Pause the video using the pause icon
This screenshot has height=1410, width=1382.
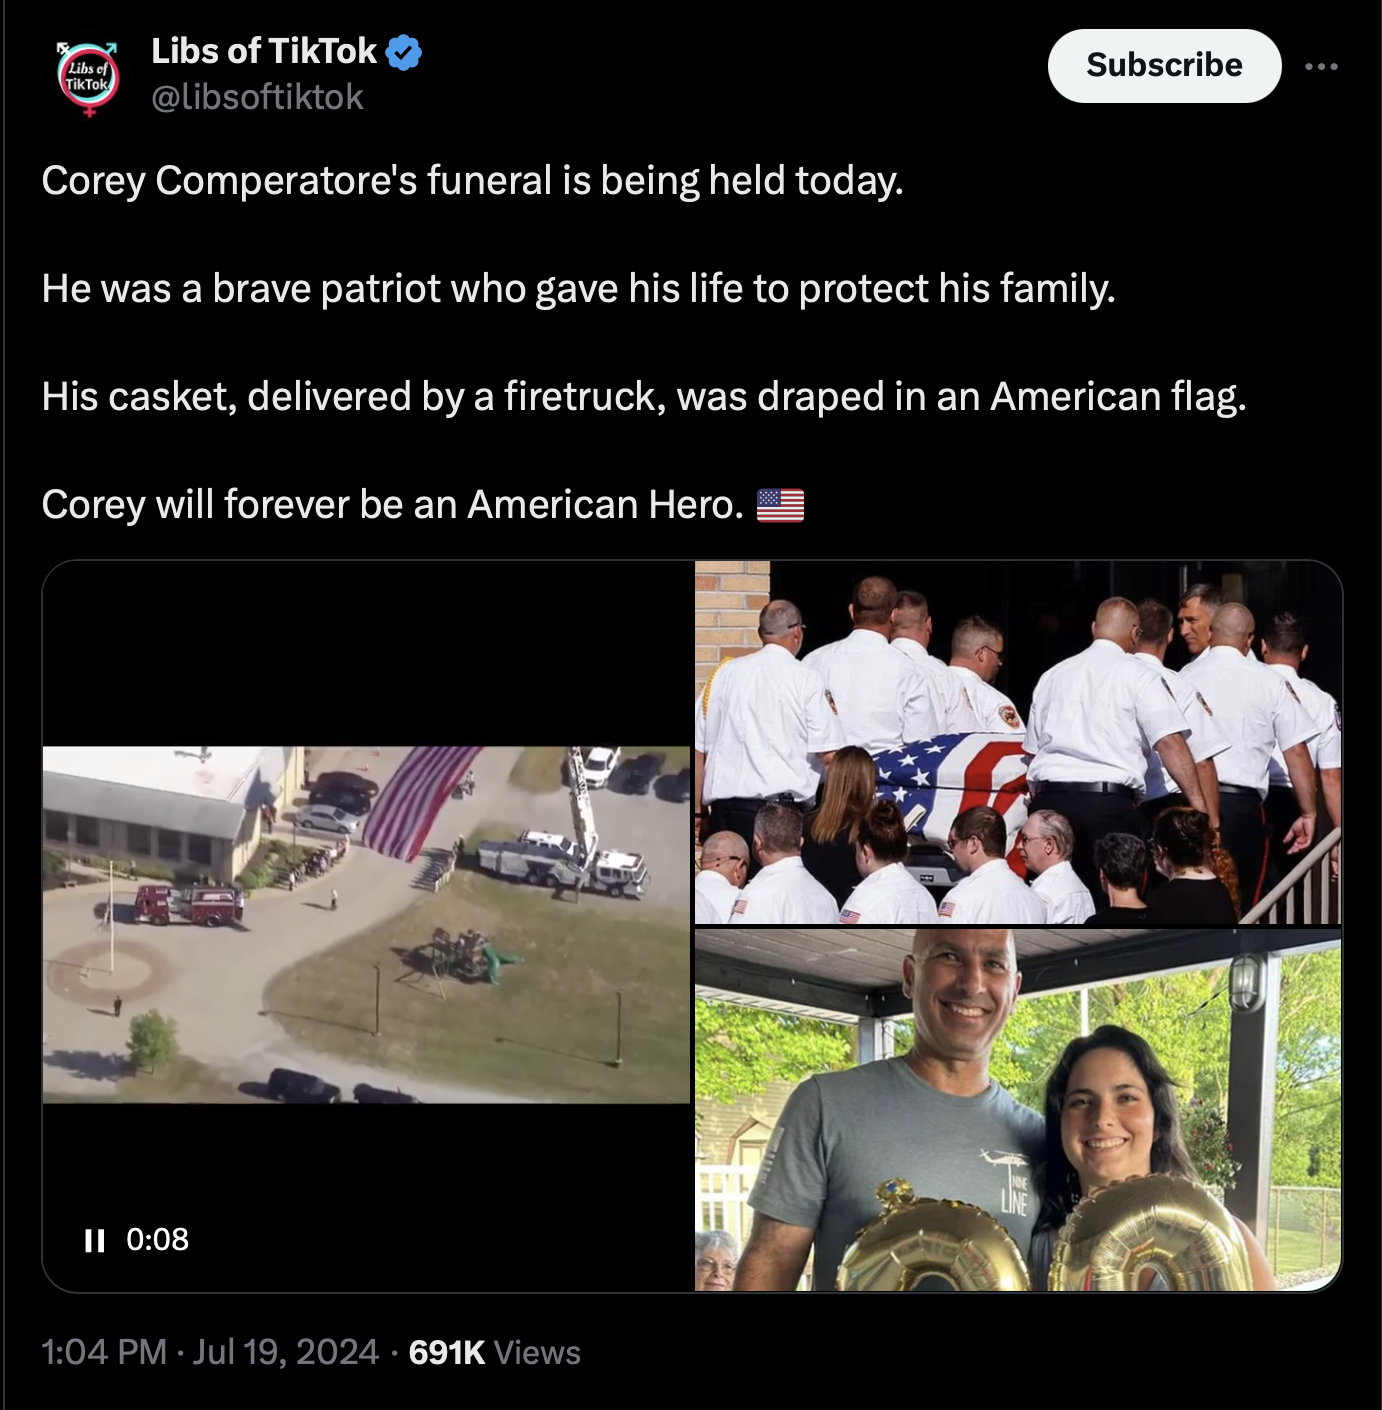coord(95,1241)
